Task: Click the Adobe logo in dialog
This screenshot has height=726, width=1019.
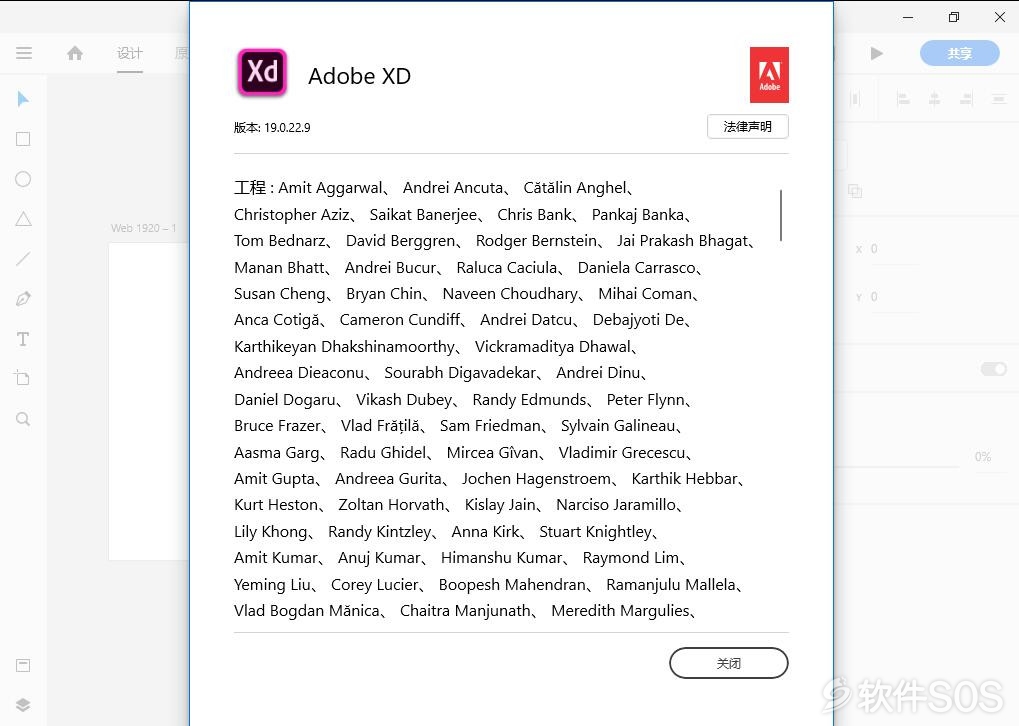Action: tap(769, 75)
